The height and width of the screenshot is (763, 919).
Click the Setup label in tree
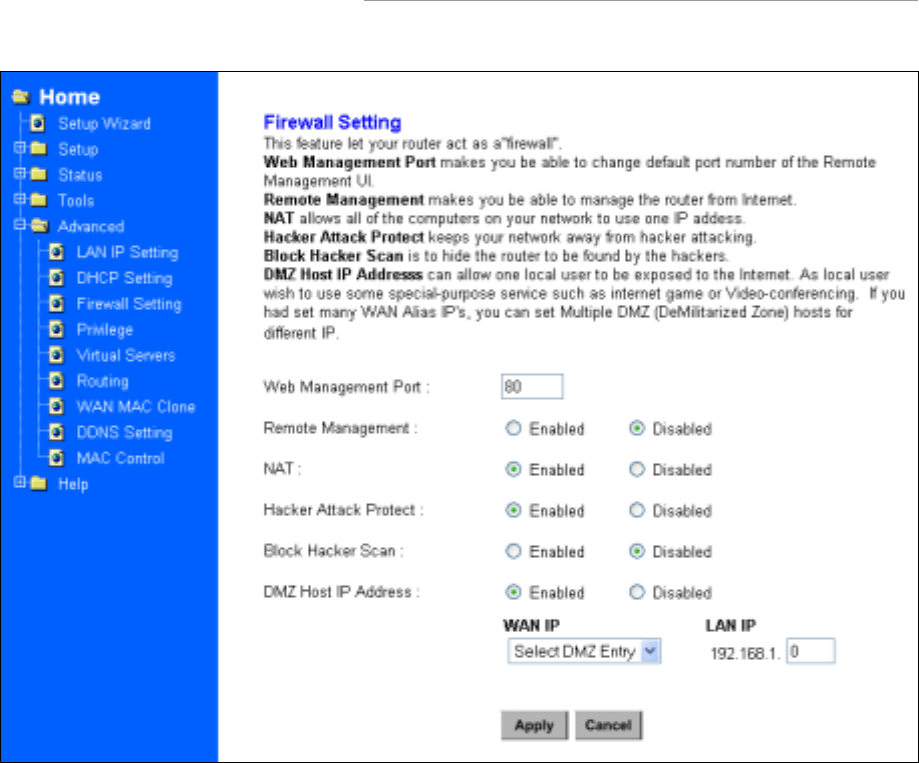[78, 149]
